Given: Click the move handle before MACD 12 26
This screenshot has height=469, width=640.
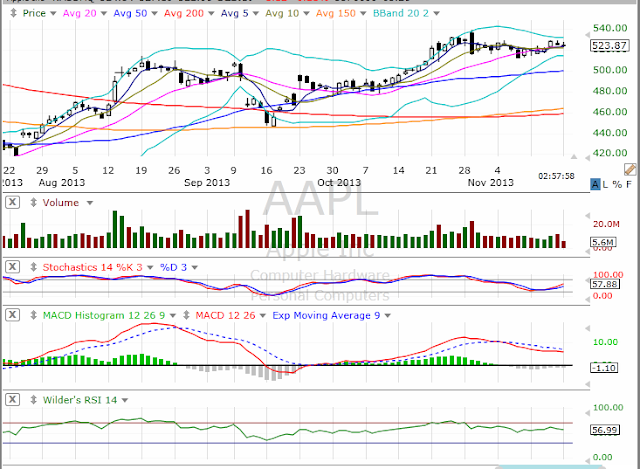Looking at the screenshot, I should pos(187,315).
